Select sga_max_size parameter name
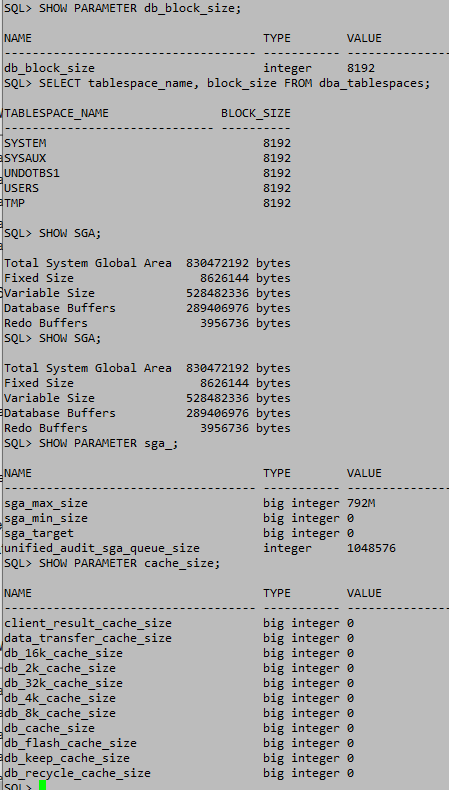 (46, 503)
